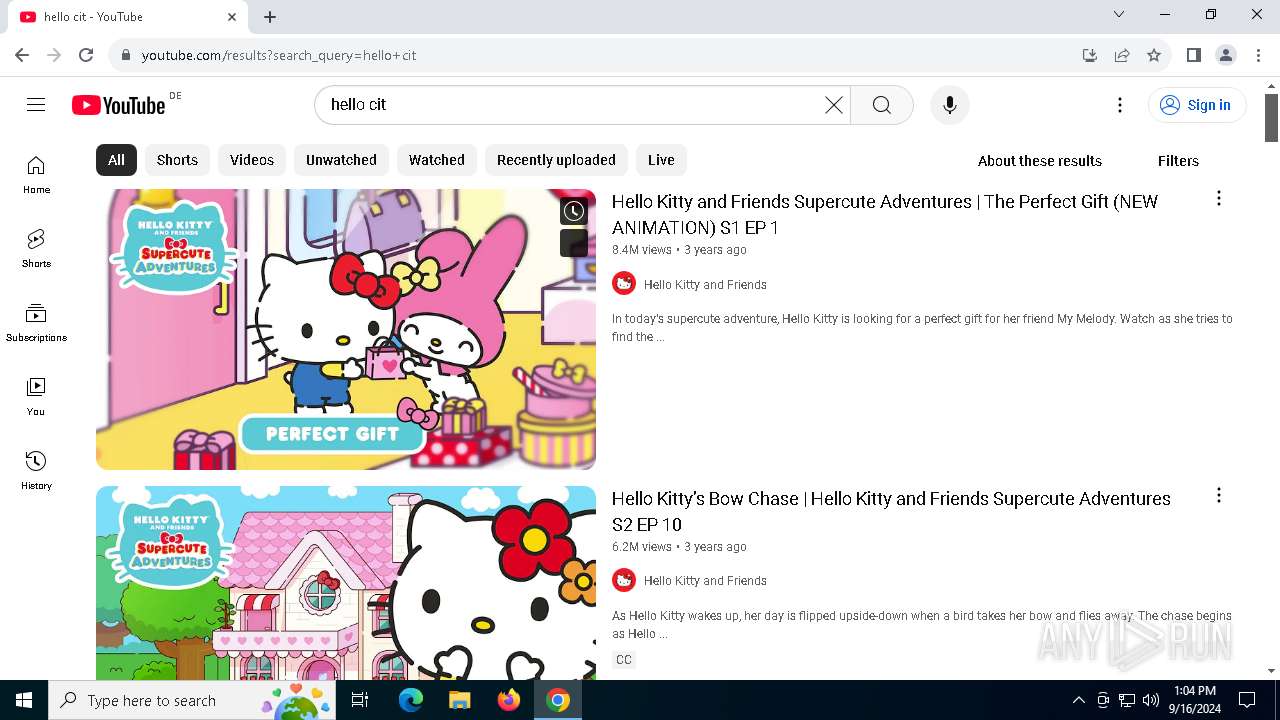
Task: Open the YouTube hamburger guide menu
Action: pos(36,105)
